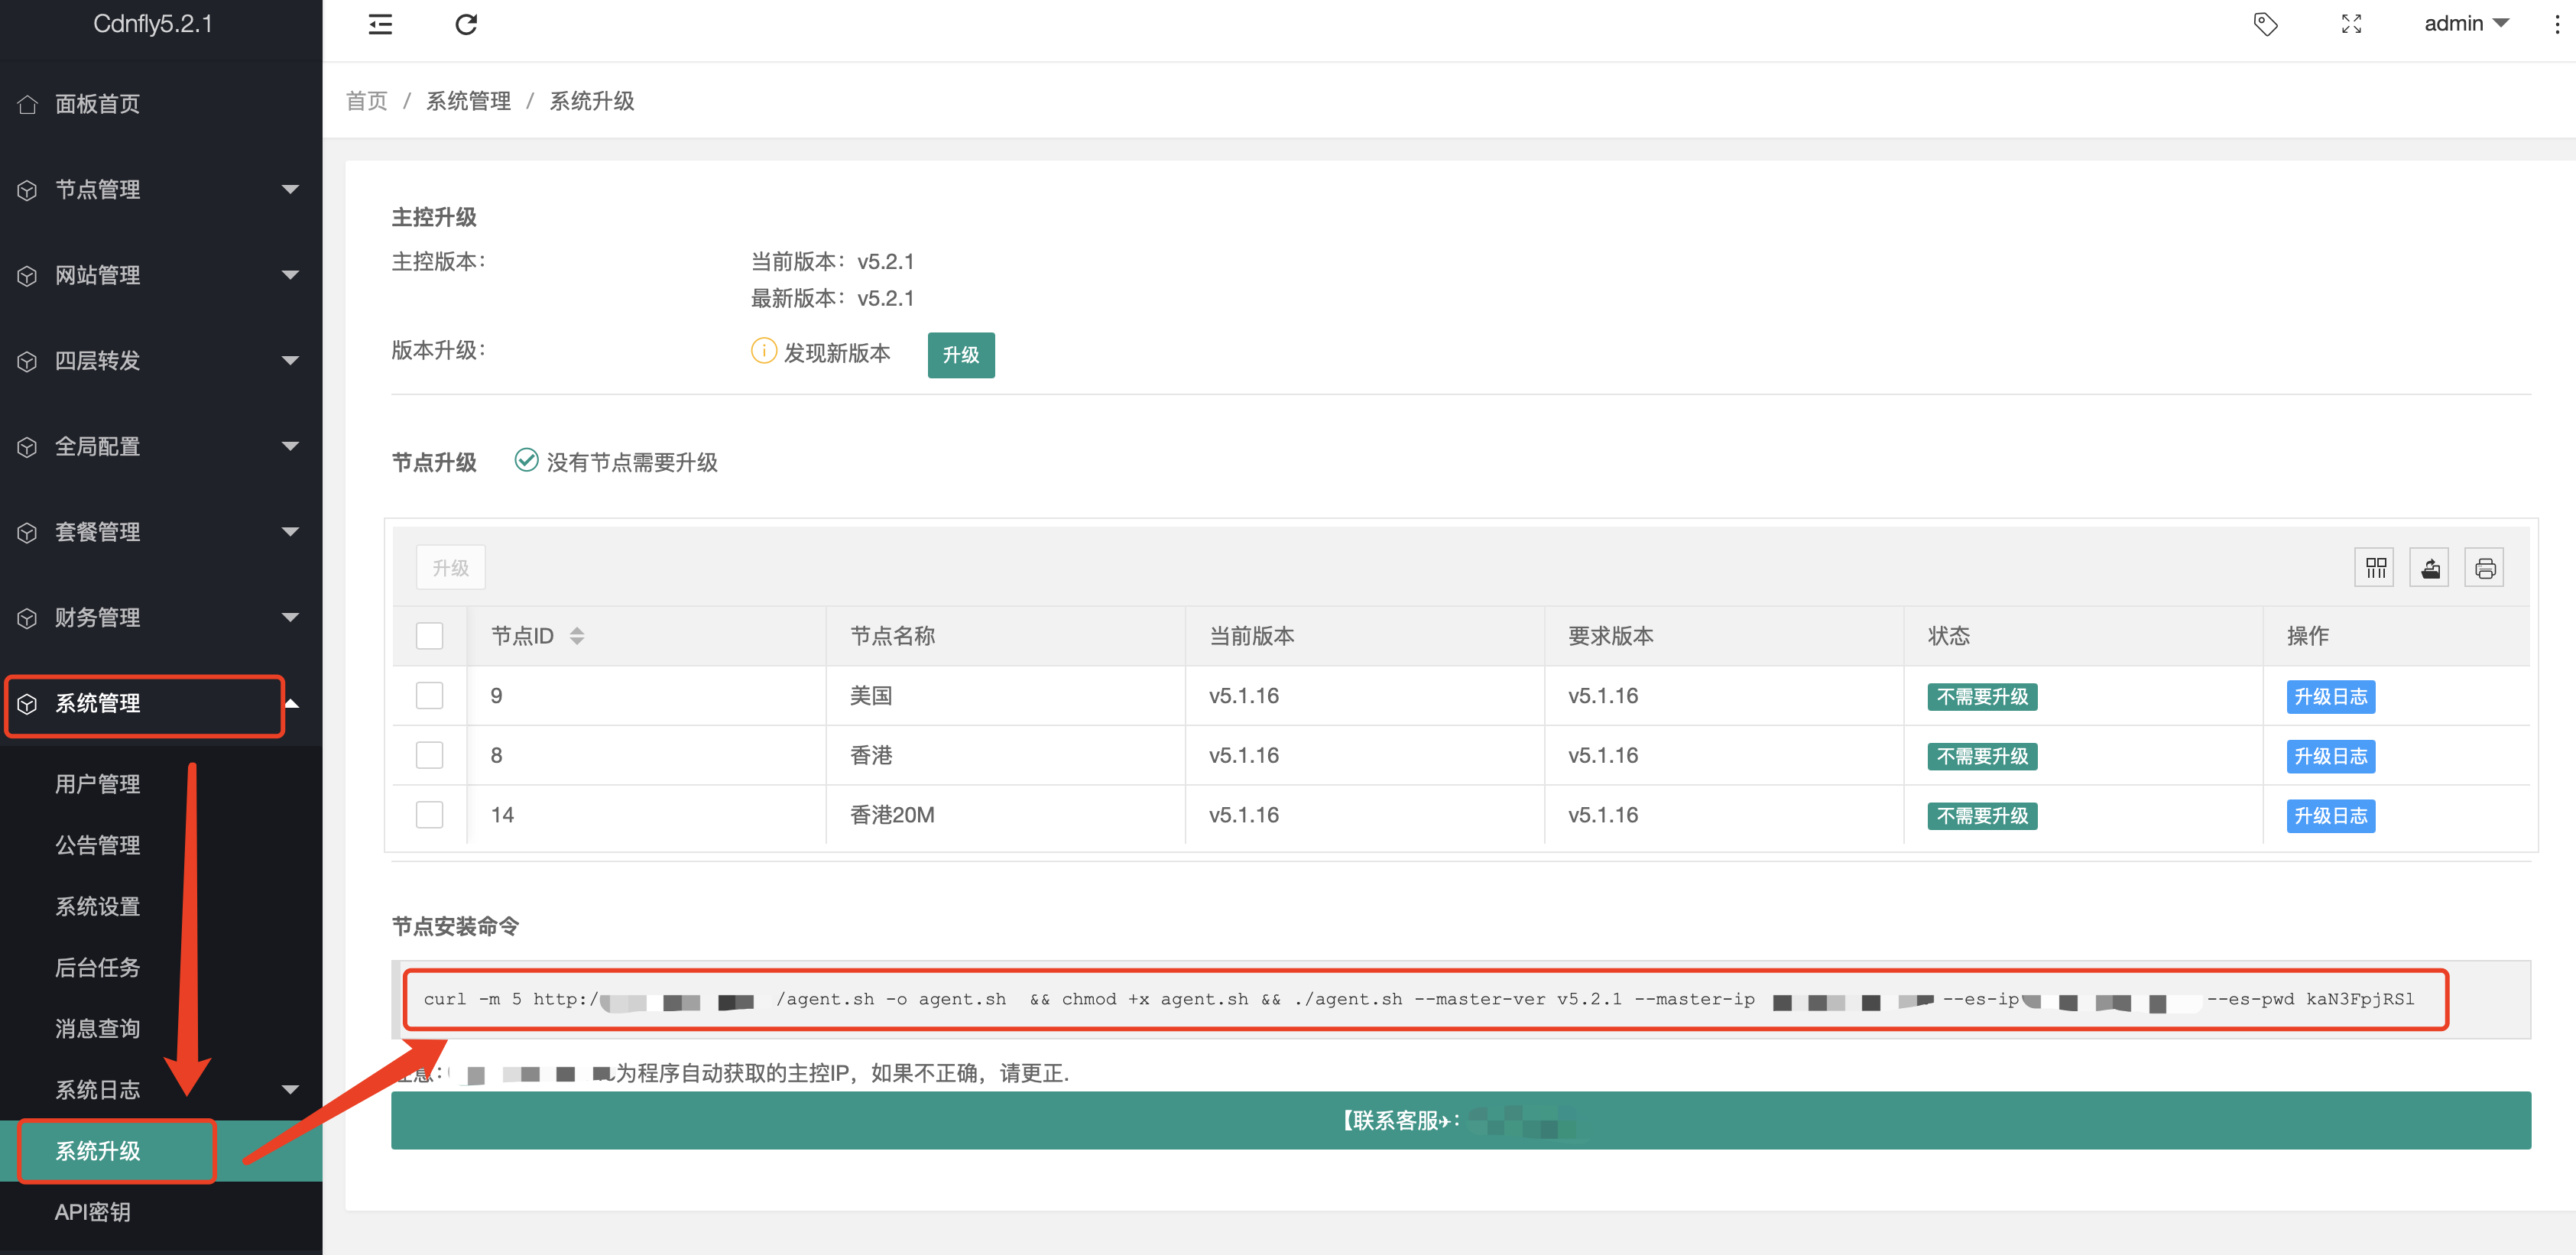This screenshot has height=1255, width=2576.
Task: Click the 联系客服 green banner
Action: [x=1460, y=1120]
